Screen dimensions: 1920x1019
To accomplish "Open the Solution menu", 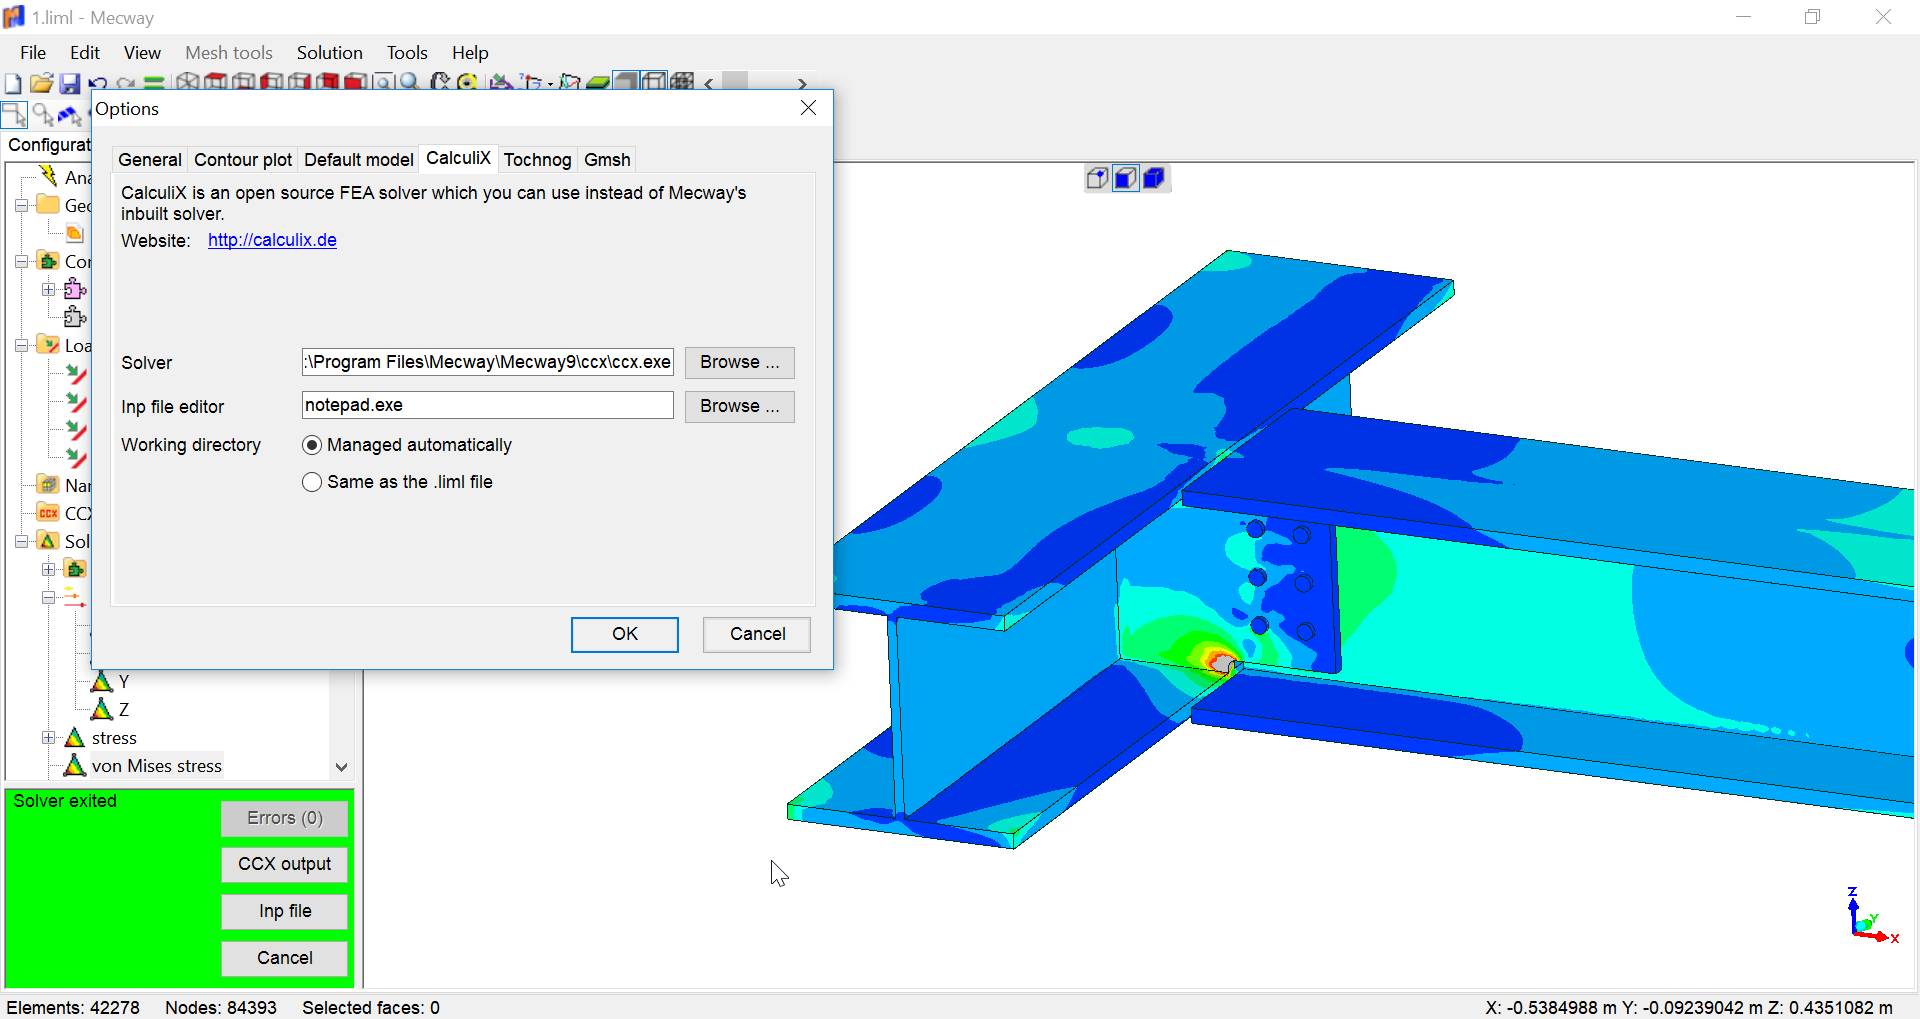I will pyautogui.click(x=329, y=53).
